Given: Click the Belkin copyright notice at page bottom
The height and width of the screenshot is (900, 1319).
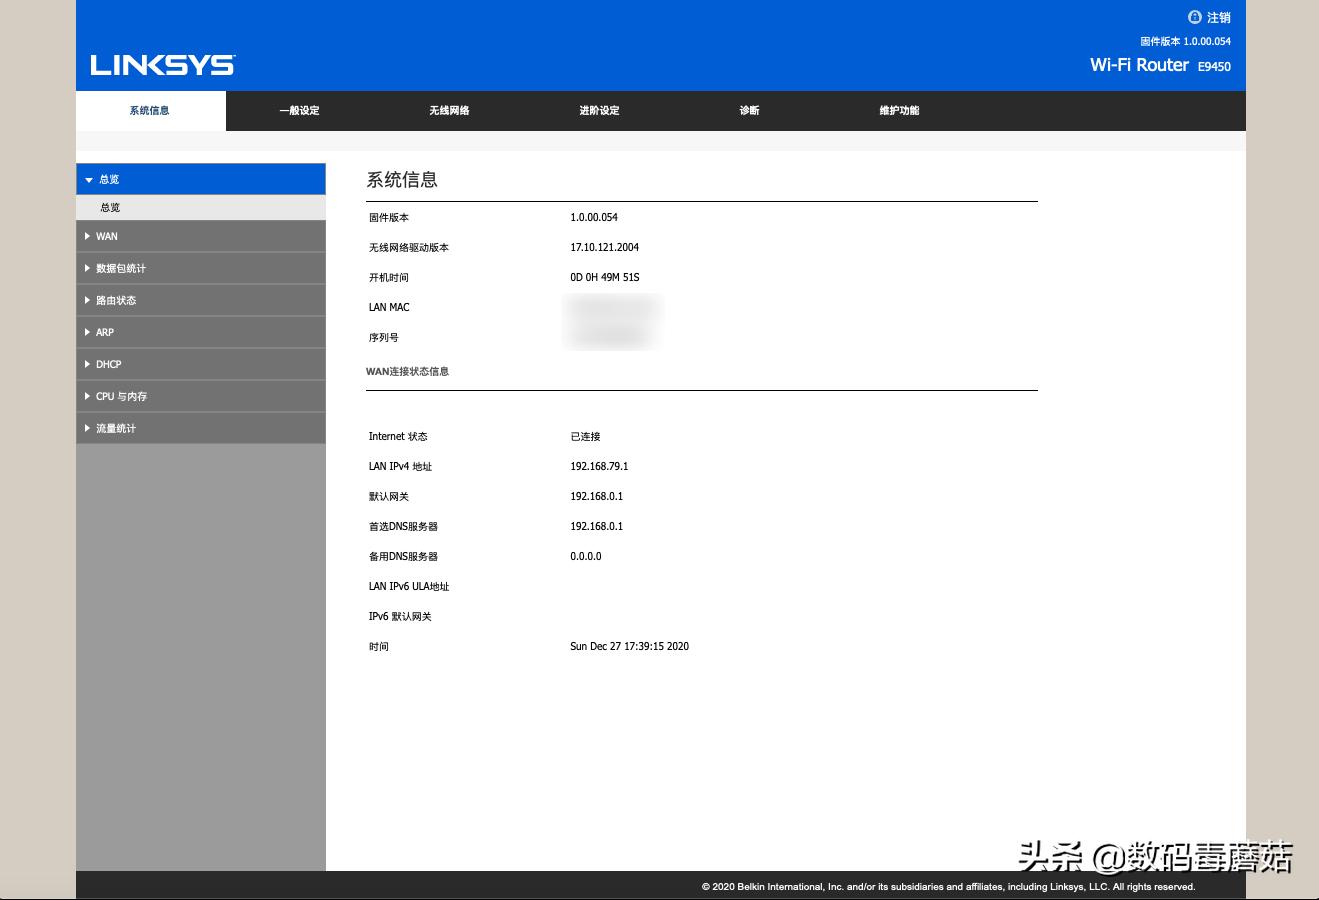Looking at the screenshot, I should 948,886.
